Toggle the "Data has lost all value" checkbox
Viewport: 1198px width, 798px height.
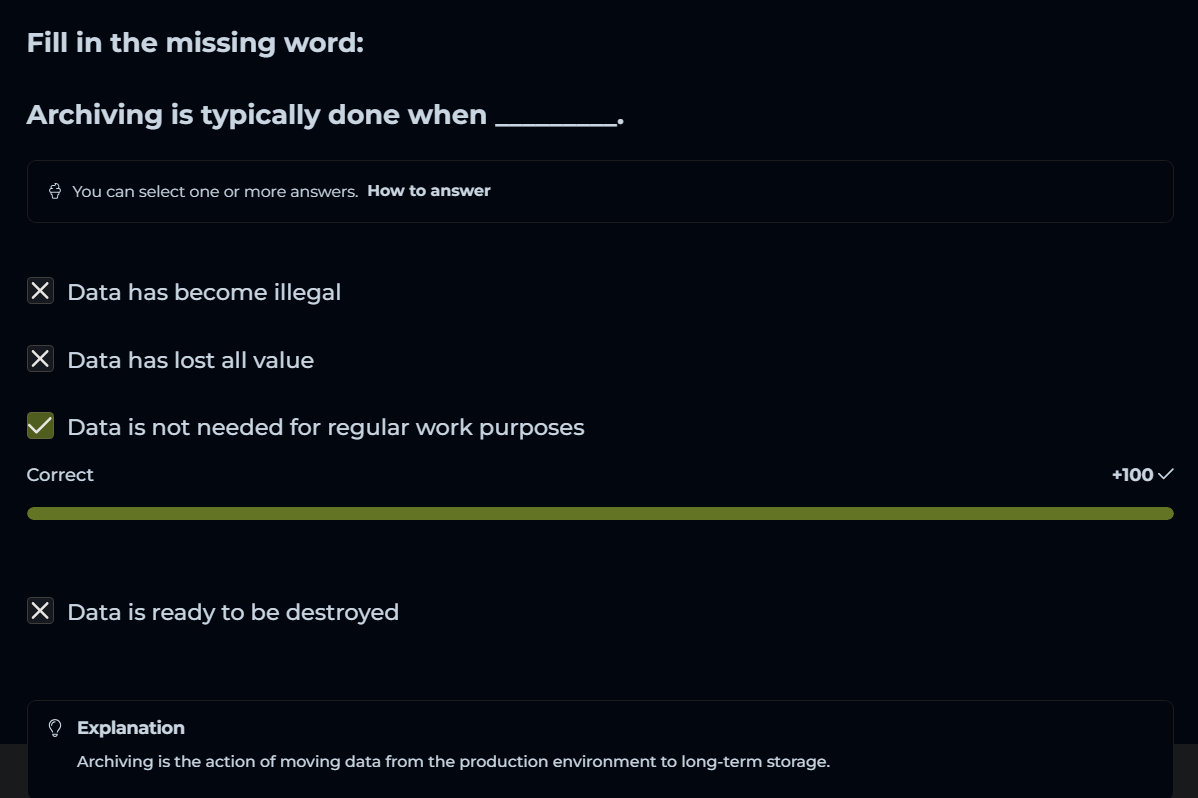40,359
